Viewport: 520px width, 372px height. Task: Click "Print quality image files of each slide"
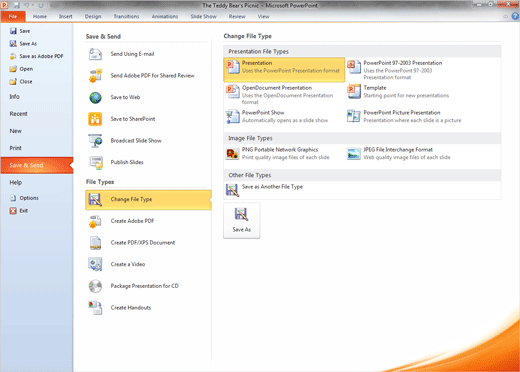286,157
